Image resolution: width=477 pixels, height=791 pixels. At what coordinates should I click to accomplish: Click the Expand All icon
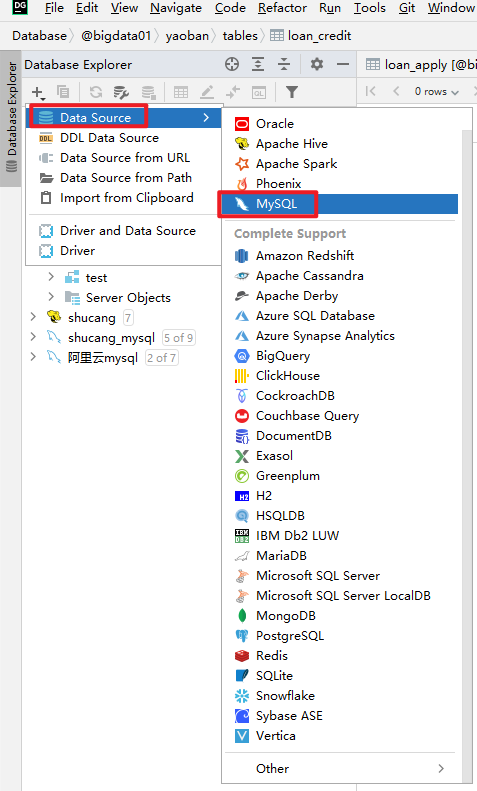coord(258,64)
